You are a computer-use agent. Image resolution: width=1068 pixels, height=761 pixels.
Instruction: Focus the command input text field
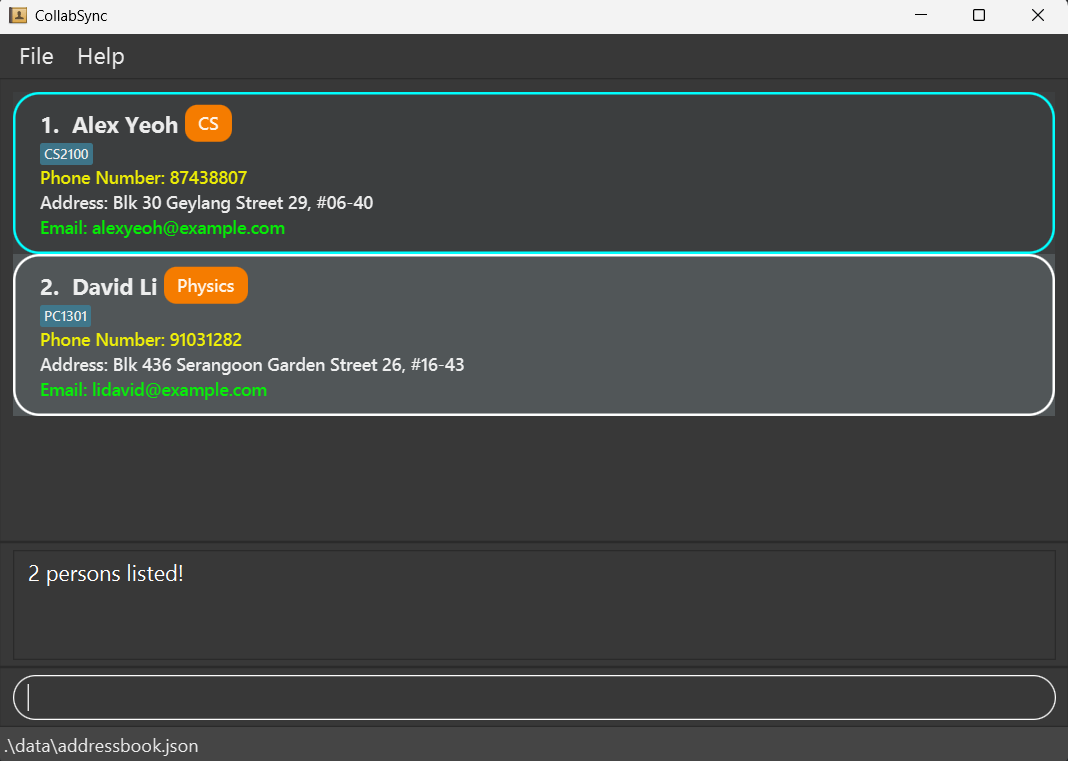coord(534,697)
